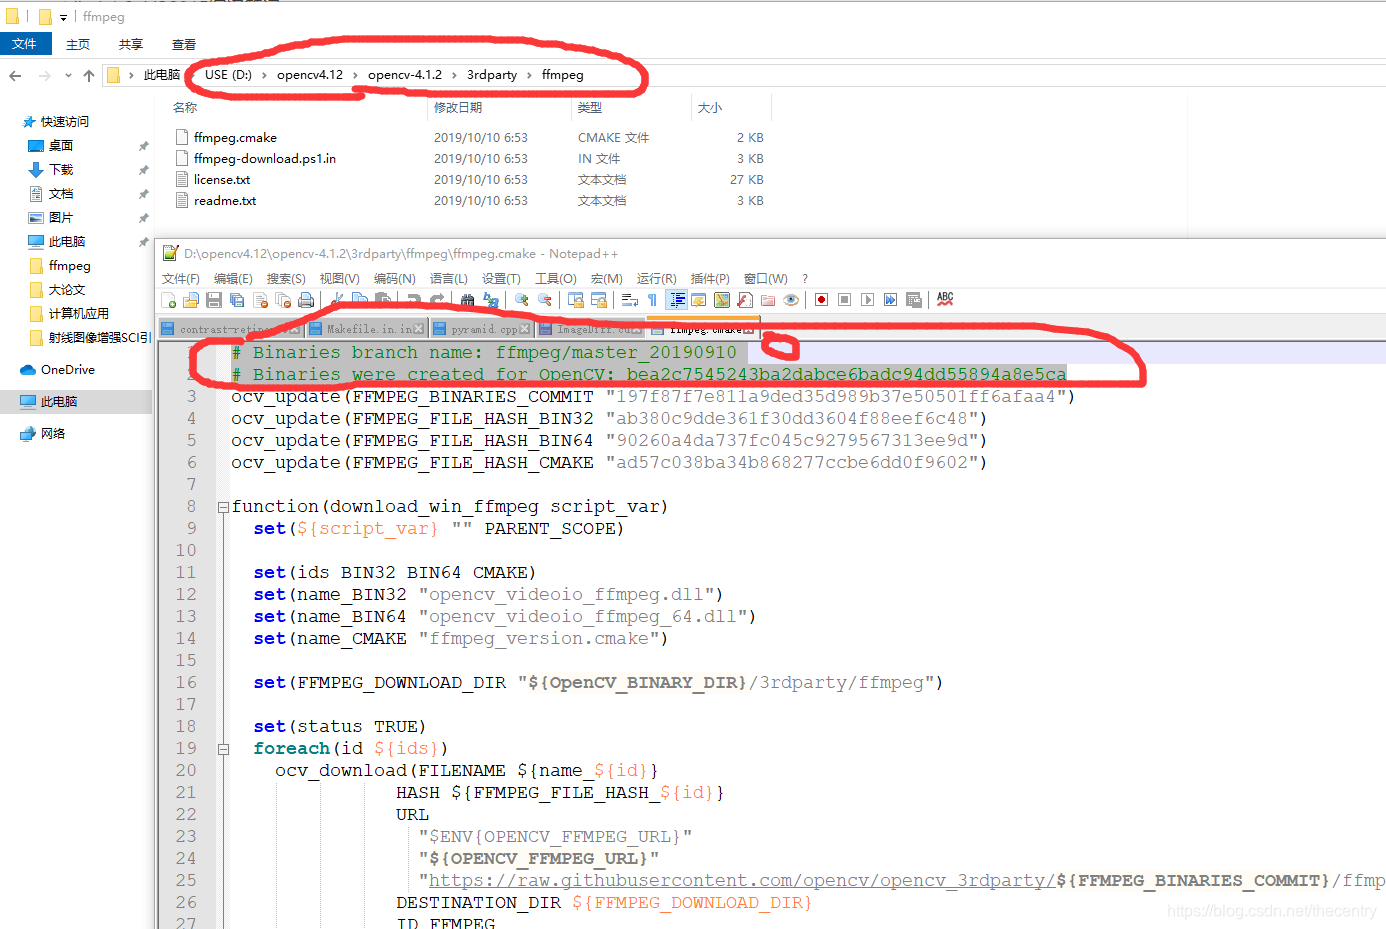1386x929 pixels.
Task: Close the pyramid.cpp tab
Action: point(525,329)
